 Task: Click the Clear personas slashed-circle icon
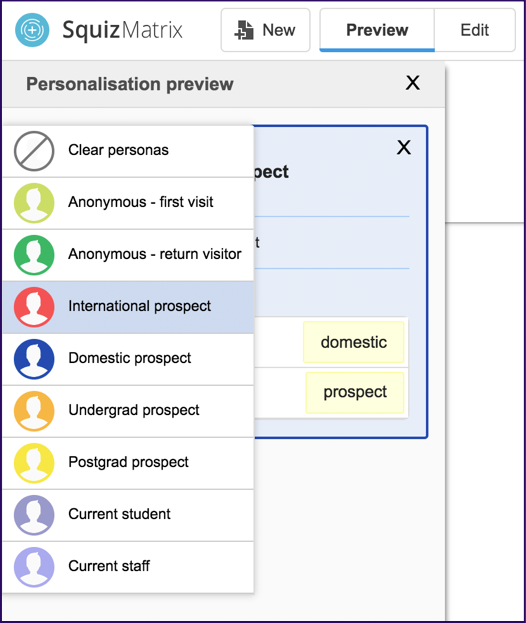34,151
